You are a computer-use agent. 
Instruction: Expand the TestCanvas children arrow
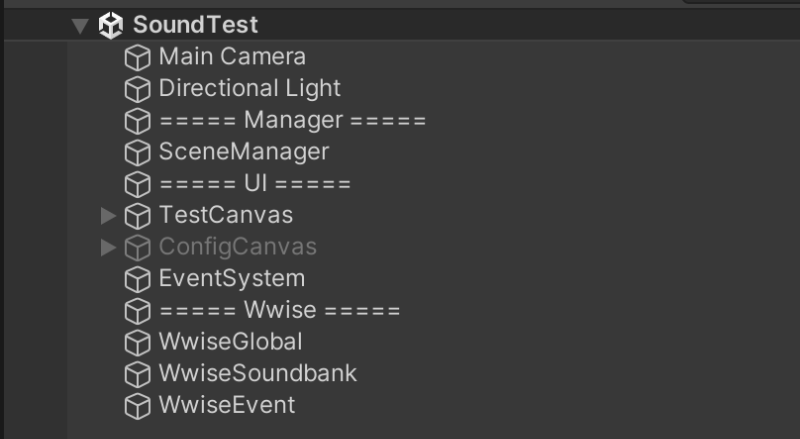[x=109, y=215]
